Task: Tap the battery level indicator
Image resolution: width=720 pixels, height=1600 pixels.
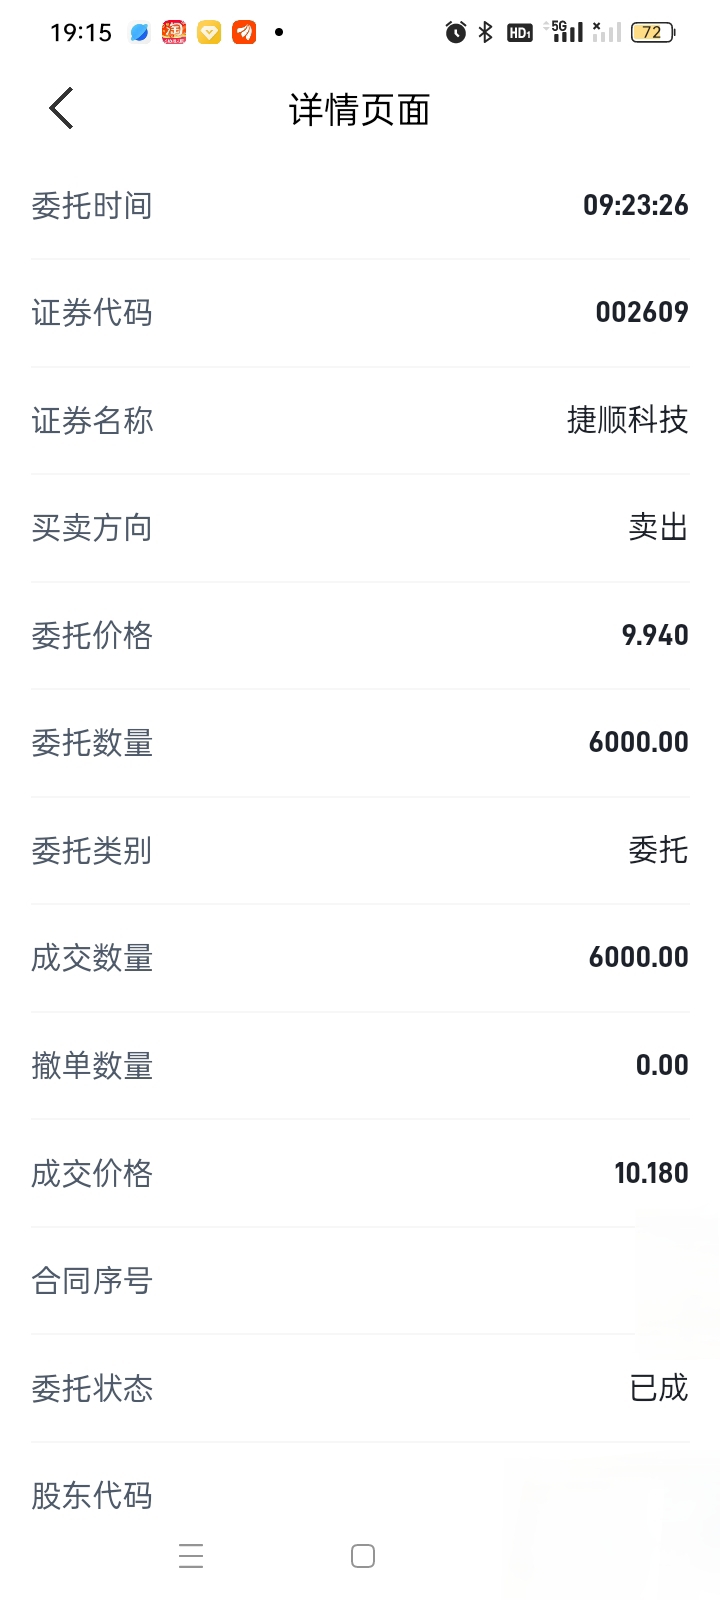Action: click(x=652, y=33)
